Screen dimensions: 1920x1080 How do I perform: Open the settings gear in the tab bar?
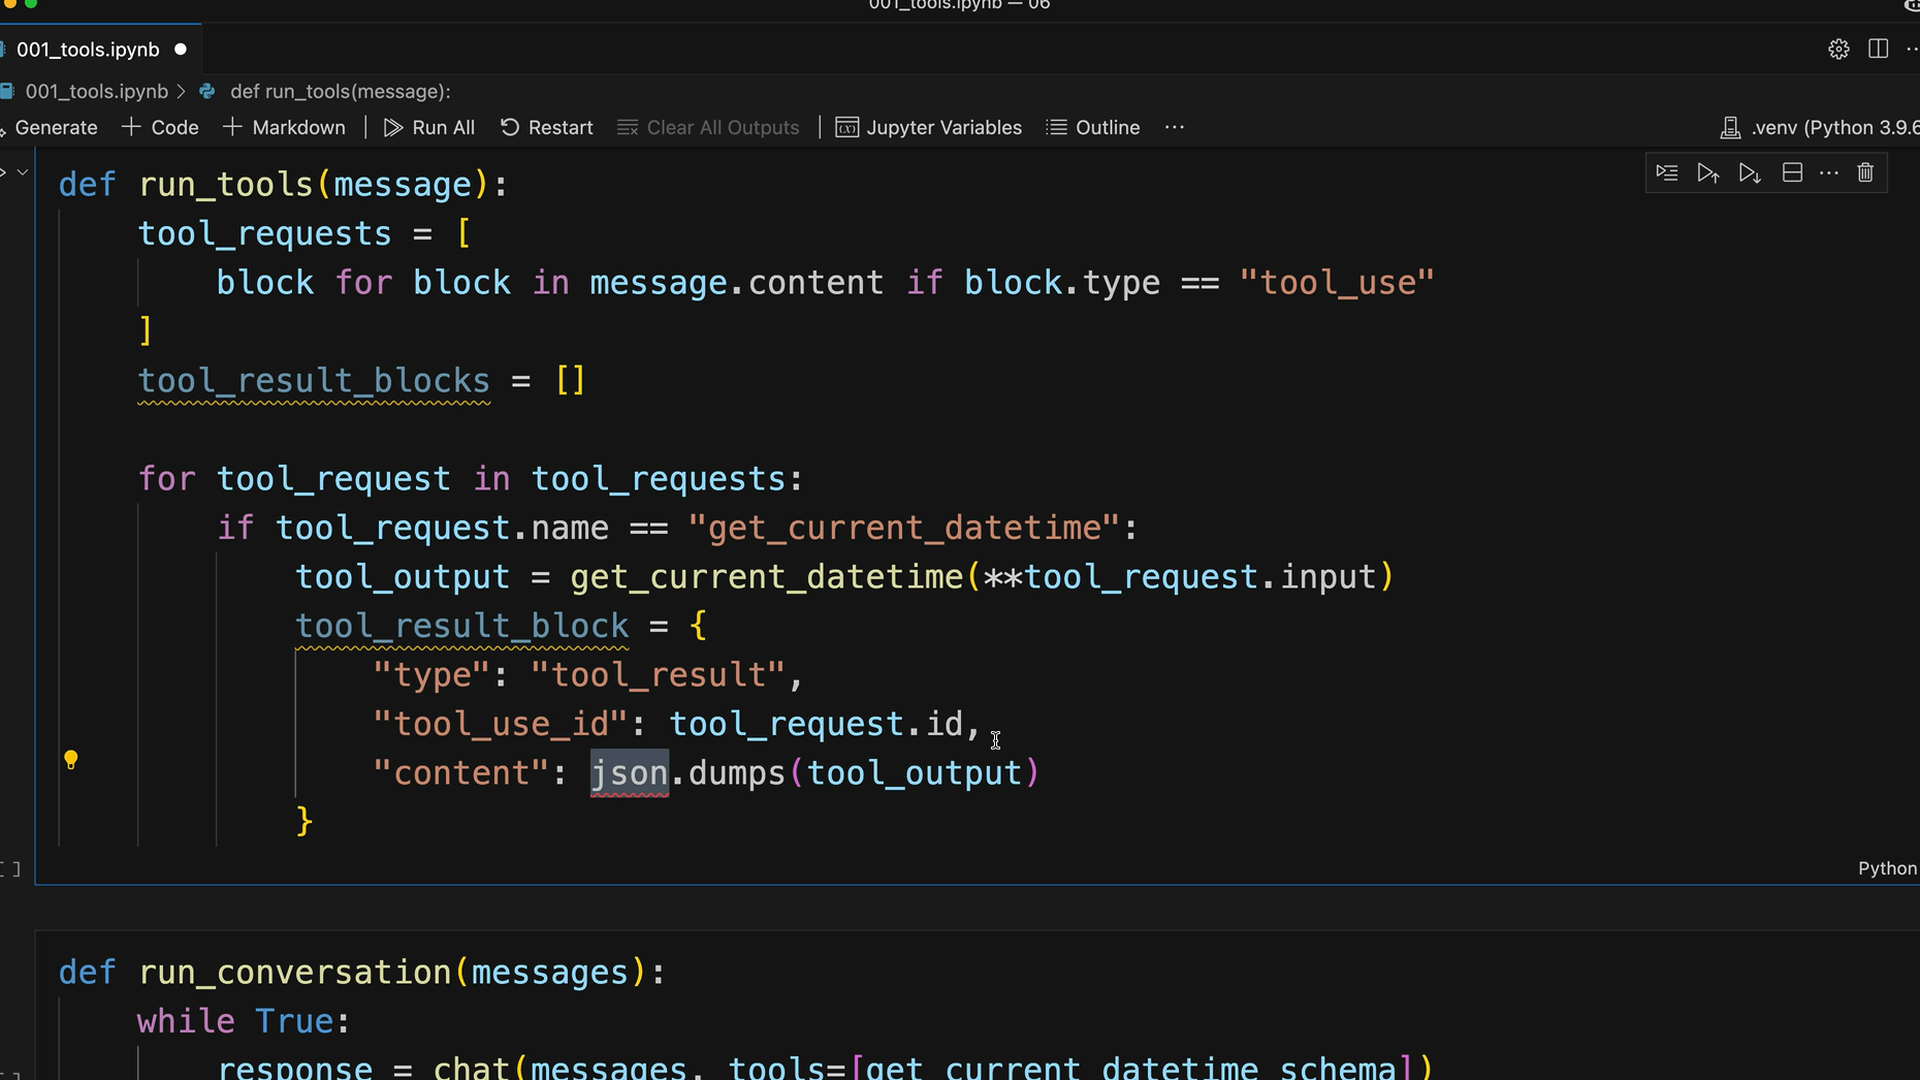tap(1838, 49)
